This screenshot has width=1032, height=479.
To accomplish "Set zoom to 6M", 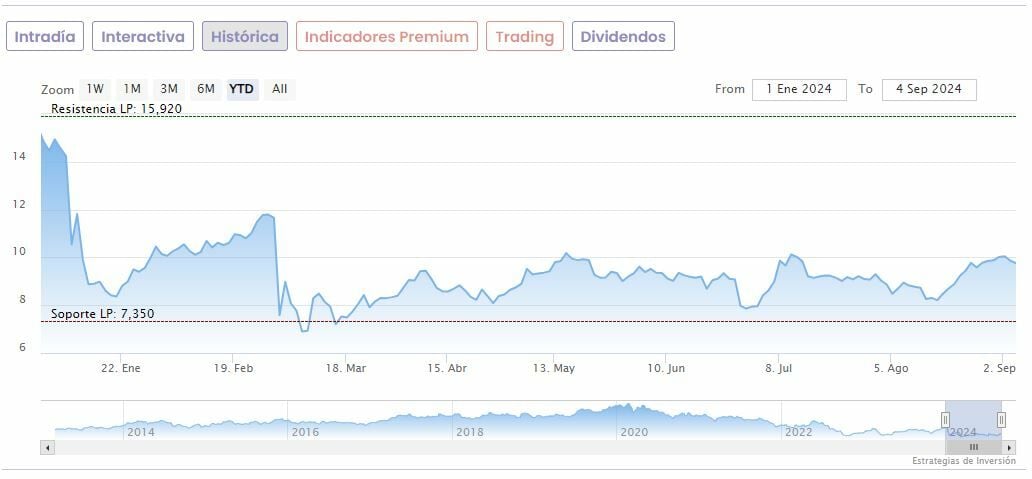I will (x=206, y=89).
